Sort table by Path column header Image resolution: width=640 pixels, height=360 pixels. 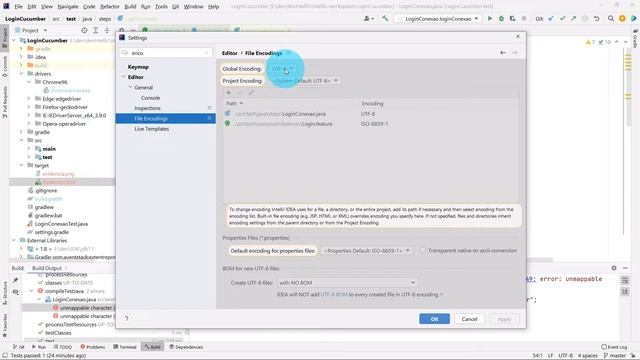[235, 103]
